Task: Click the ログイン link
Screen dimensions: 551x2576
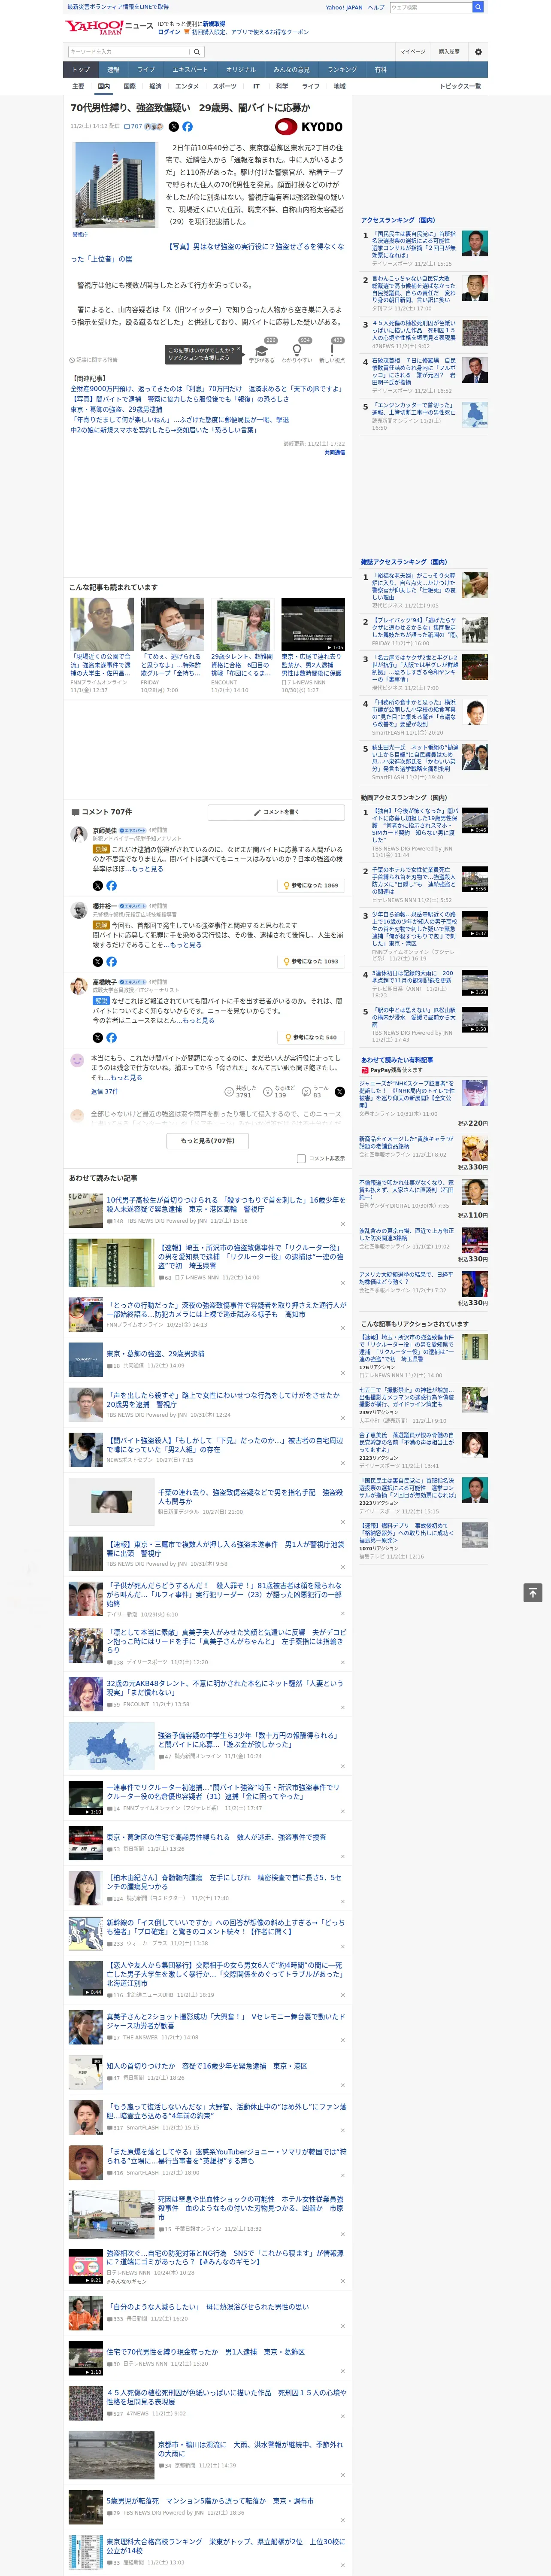Action: (169, 32)
